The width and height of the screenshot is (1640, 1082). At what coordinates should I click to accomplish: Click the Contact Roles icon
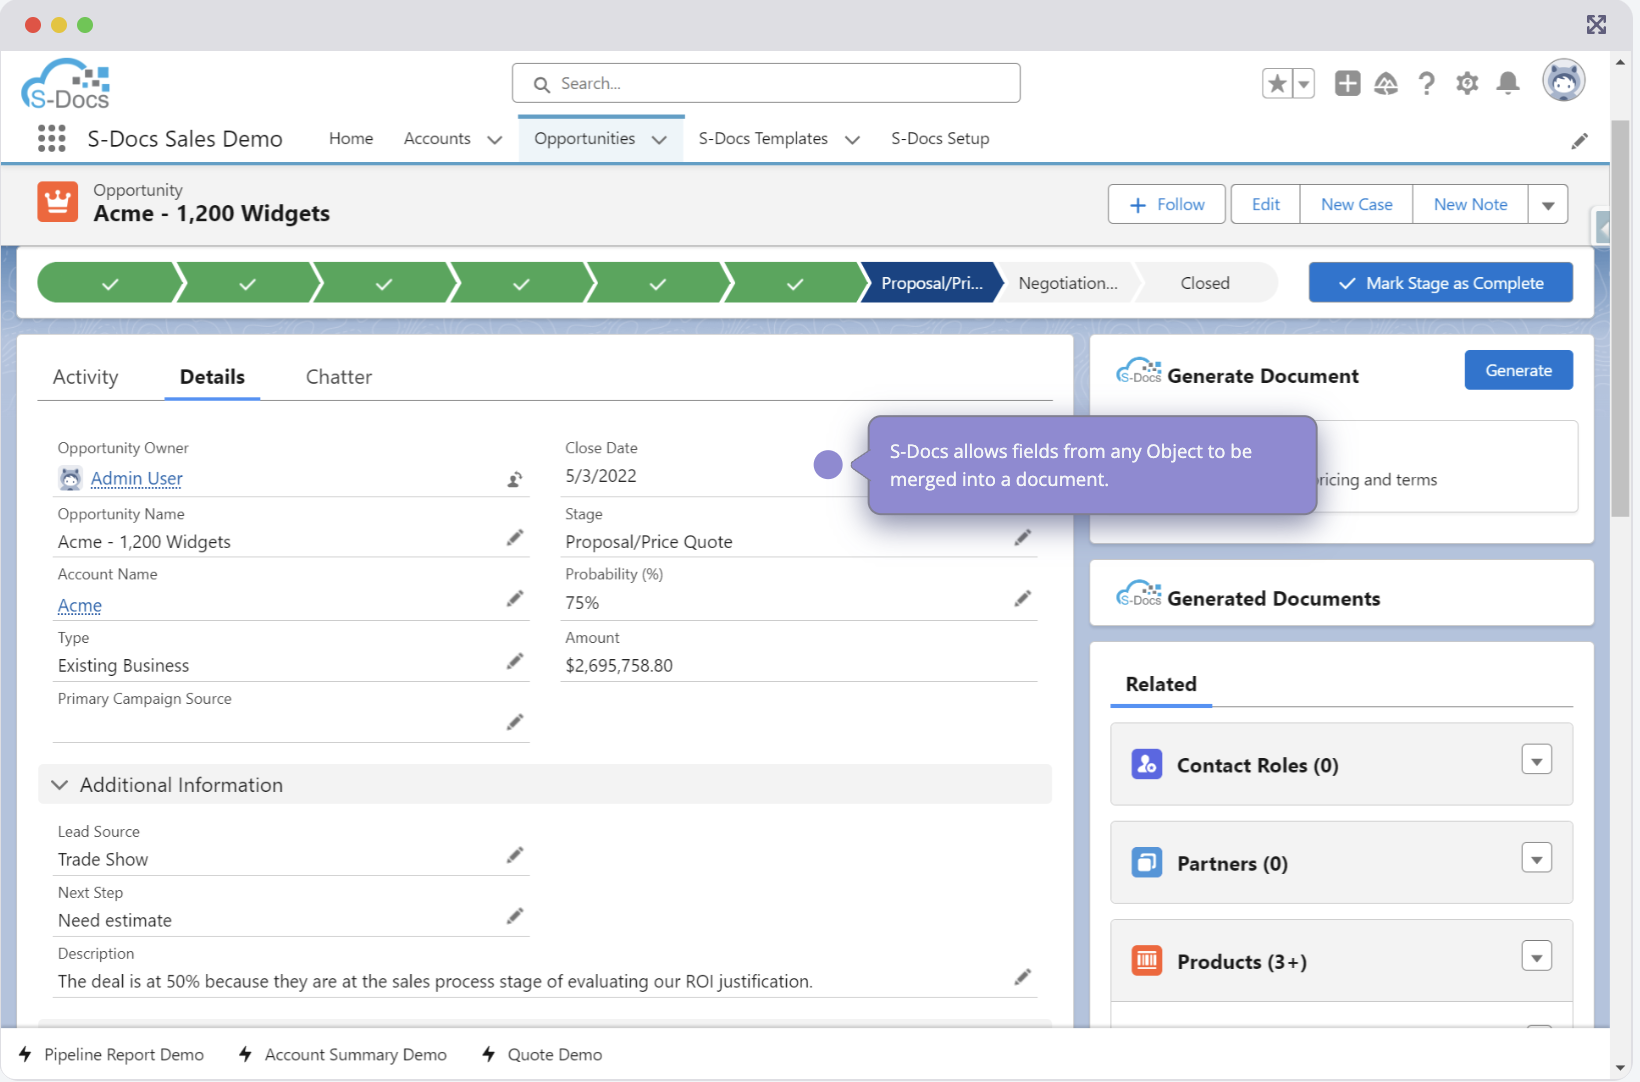[1147, 764]
